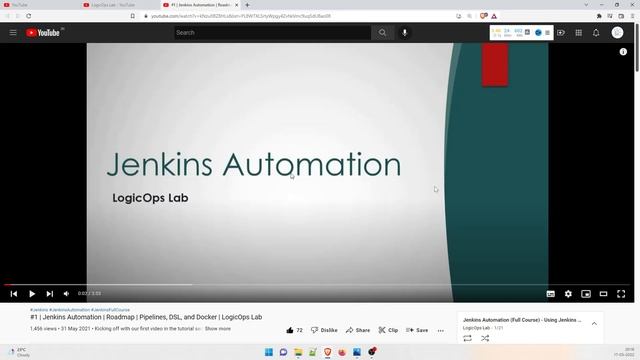Click the Dislike button
This screenshot has height=360, width=640.
click(x=324, y=330)
